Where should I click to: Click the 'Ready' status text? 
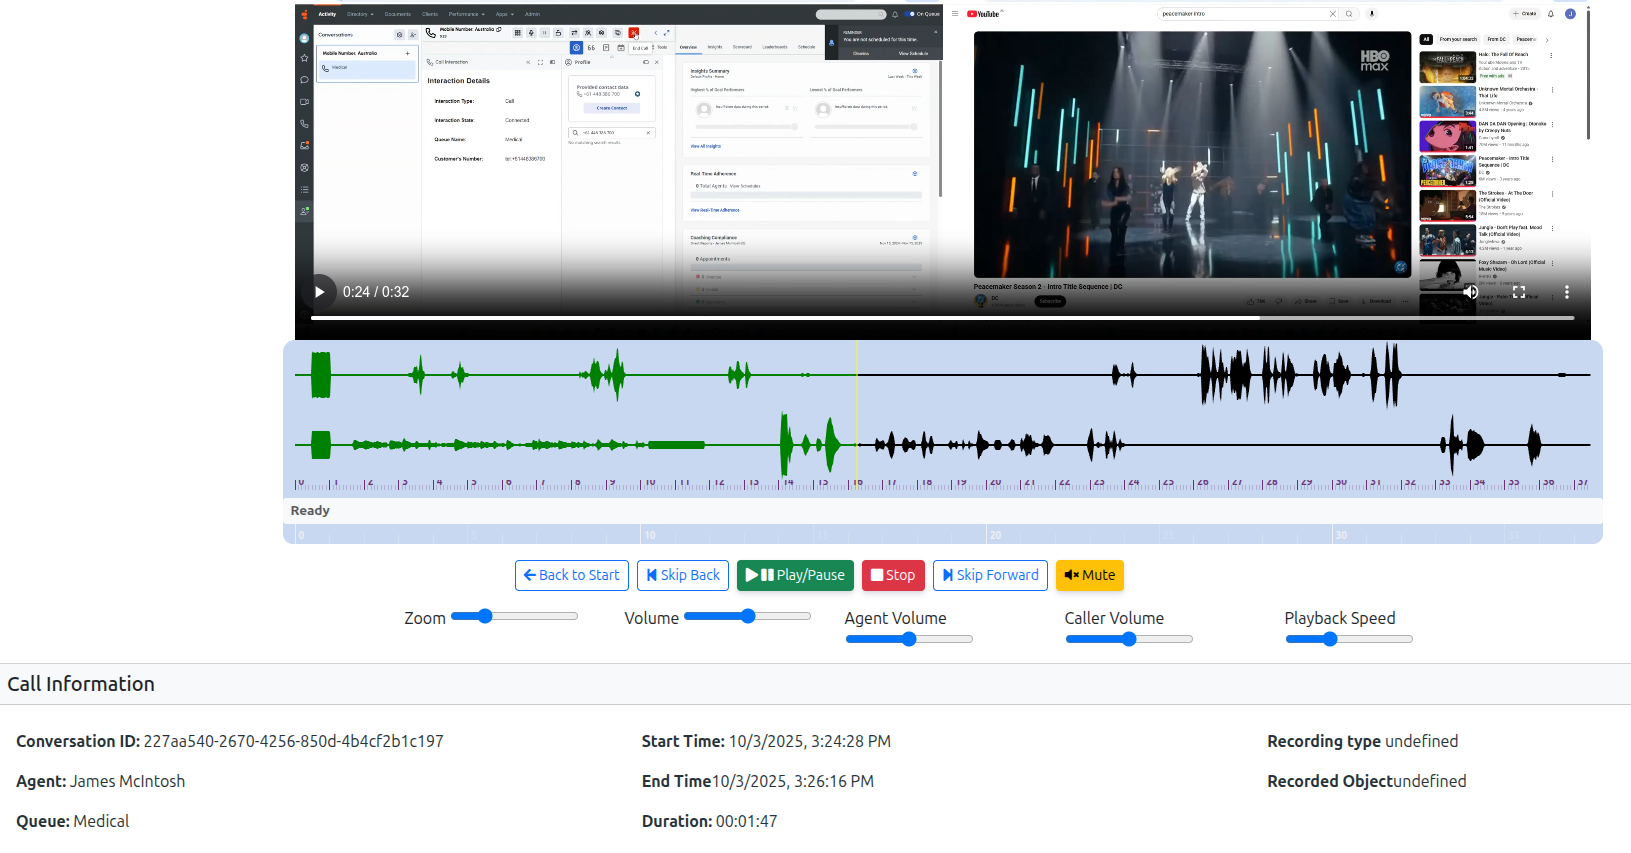point(310,510)
